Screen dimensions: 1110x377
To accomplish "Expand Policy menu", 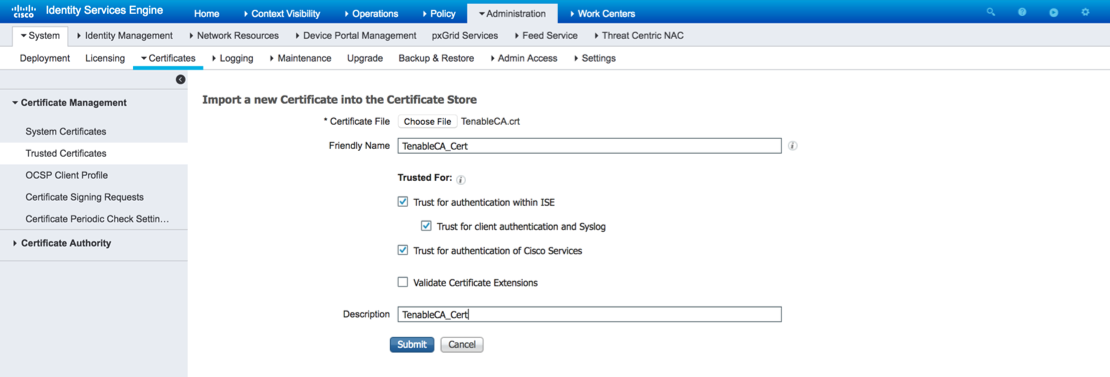I will (x=440, y=13).
